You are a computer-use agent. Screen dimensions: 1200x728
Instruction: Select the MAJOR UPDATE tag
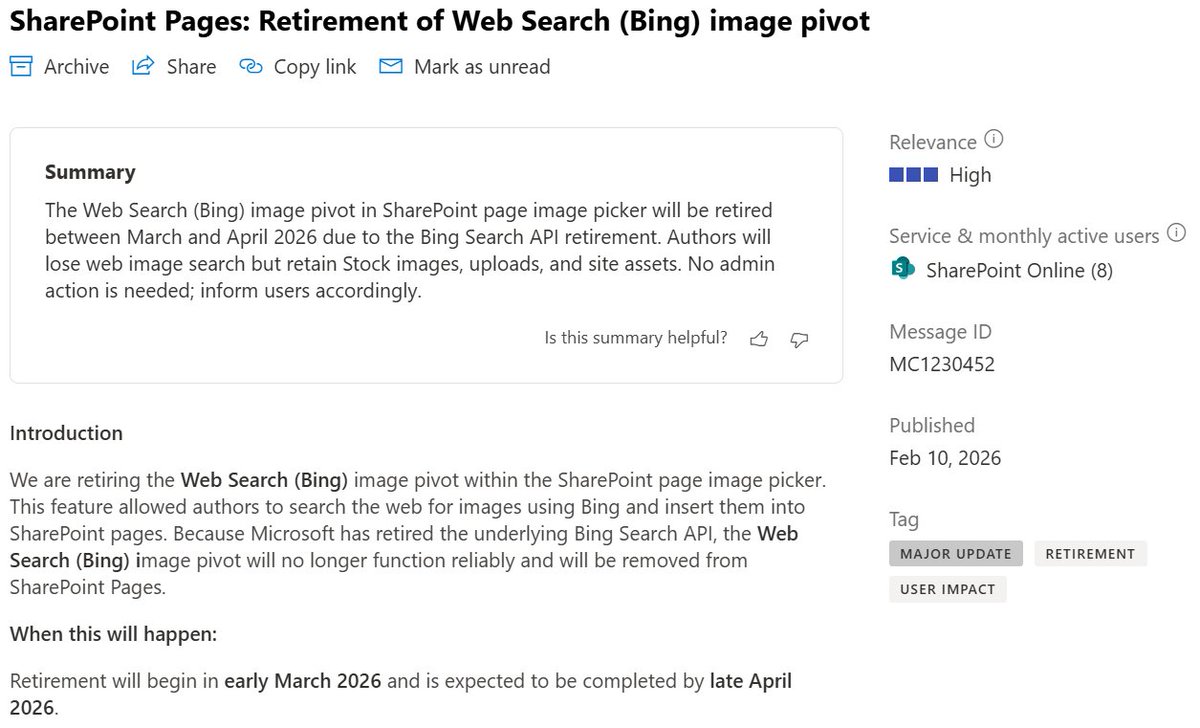pyautogui.click(x=955, y=553)
